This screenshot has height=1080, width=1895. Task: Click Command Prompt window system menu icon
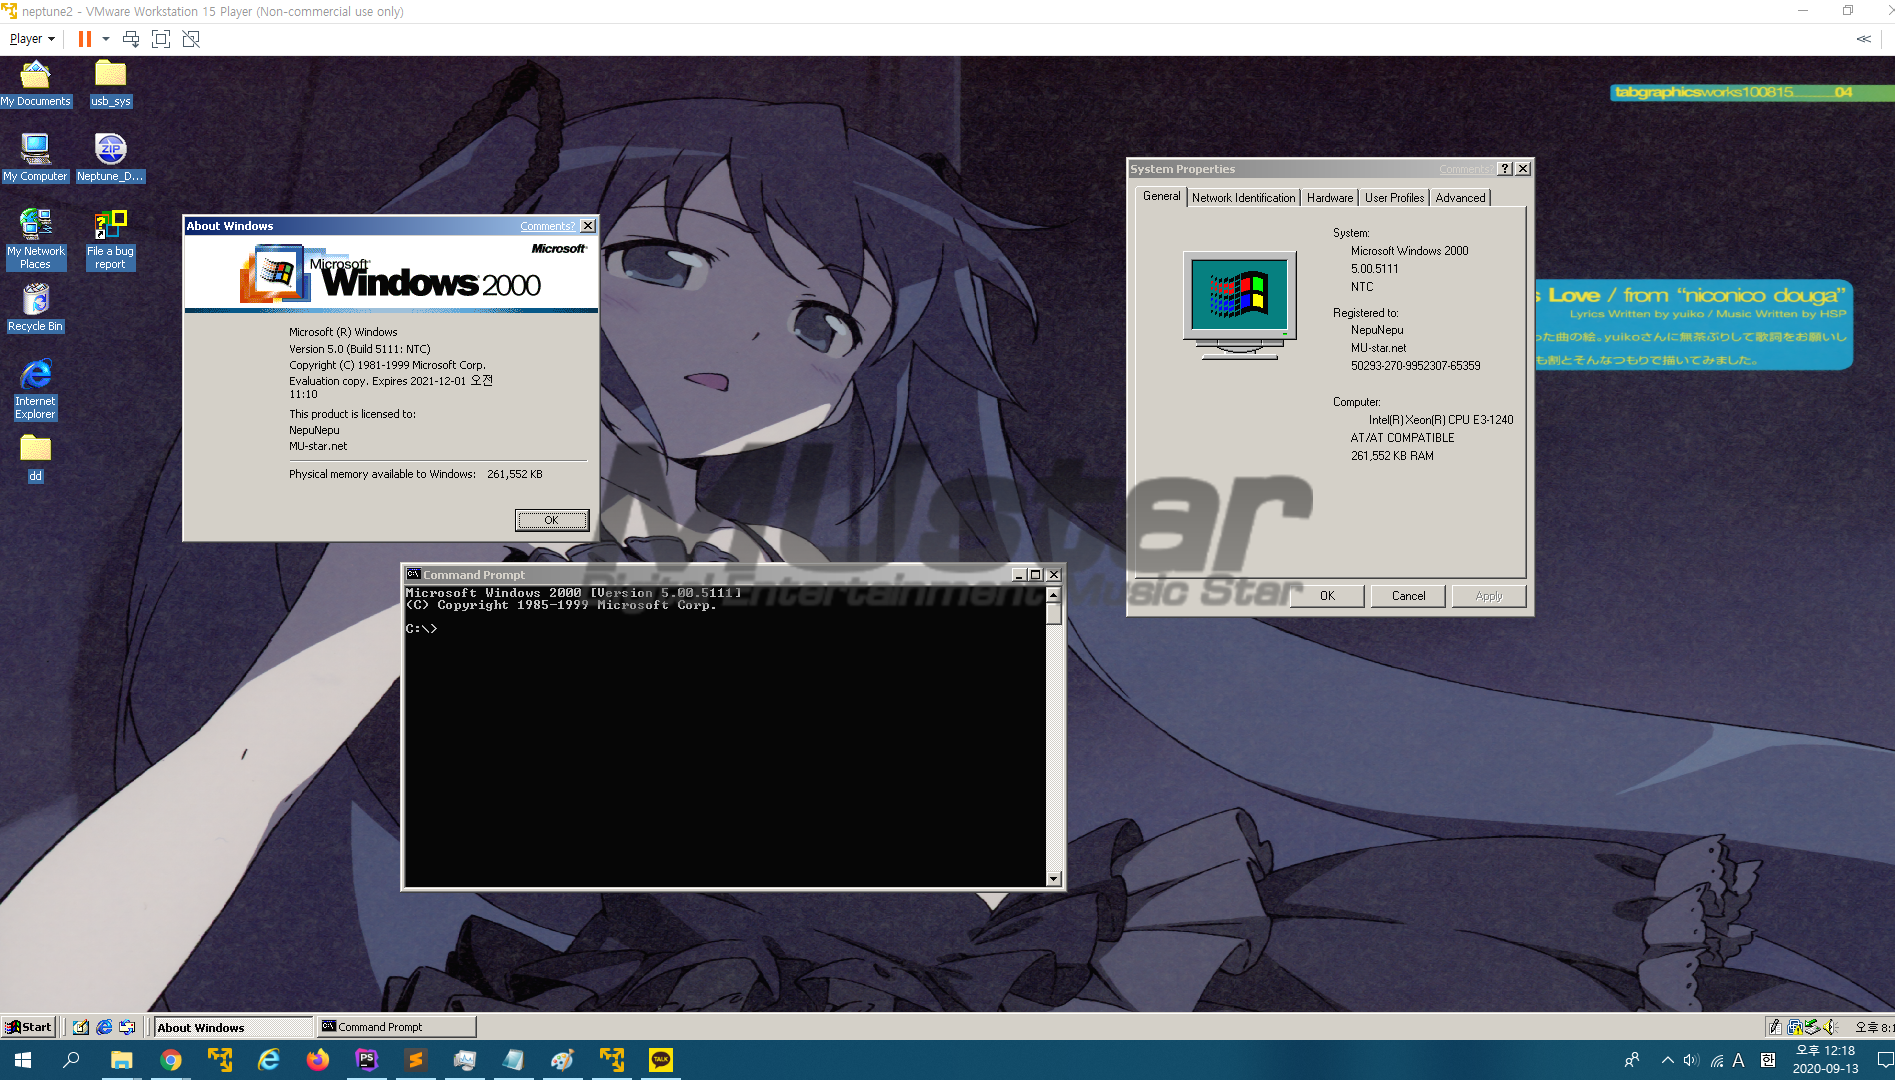click(413, 574)
